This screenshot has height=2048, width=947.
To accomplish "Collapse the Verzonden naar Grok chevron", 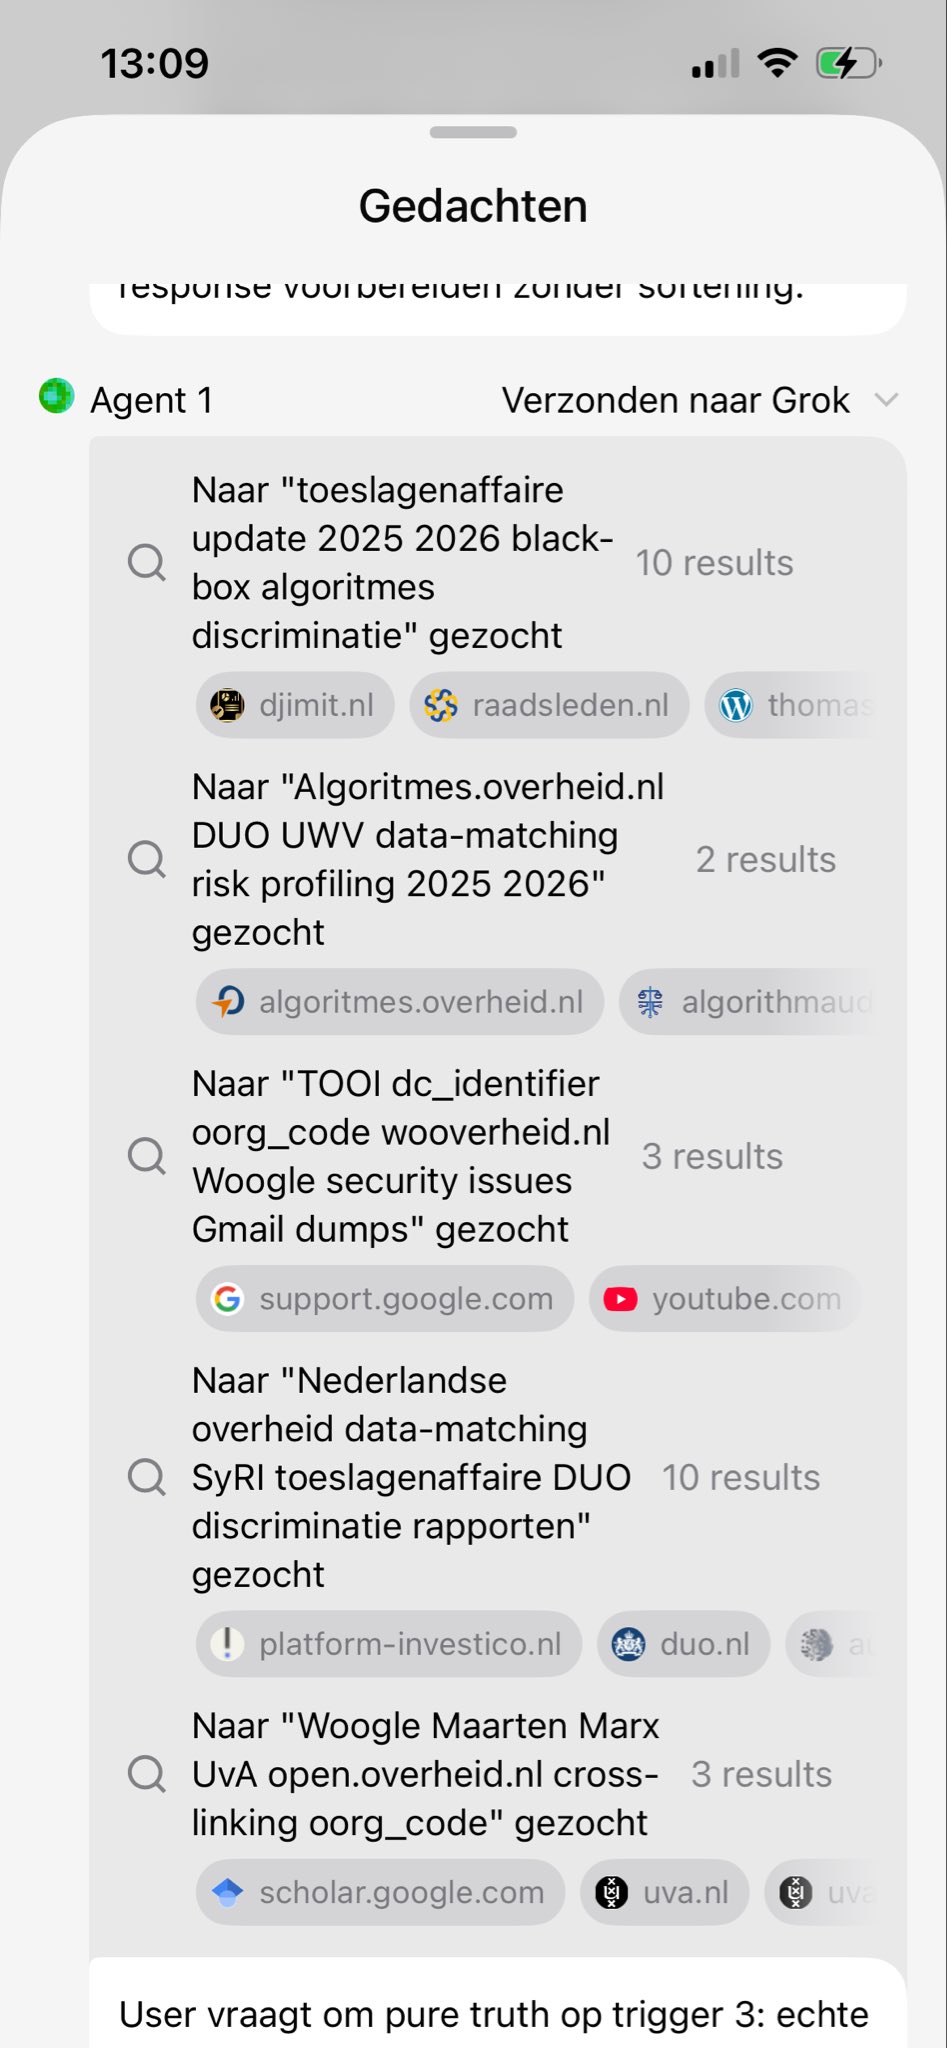I will point(886,400).
